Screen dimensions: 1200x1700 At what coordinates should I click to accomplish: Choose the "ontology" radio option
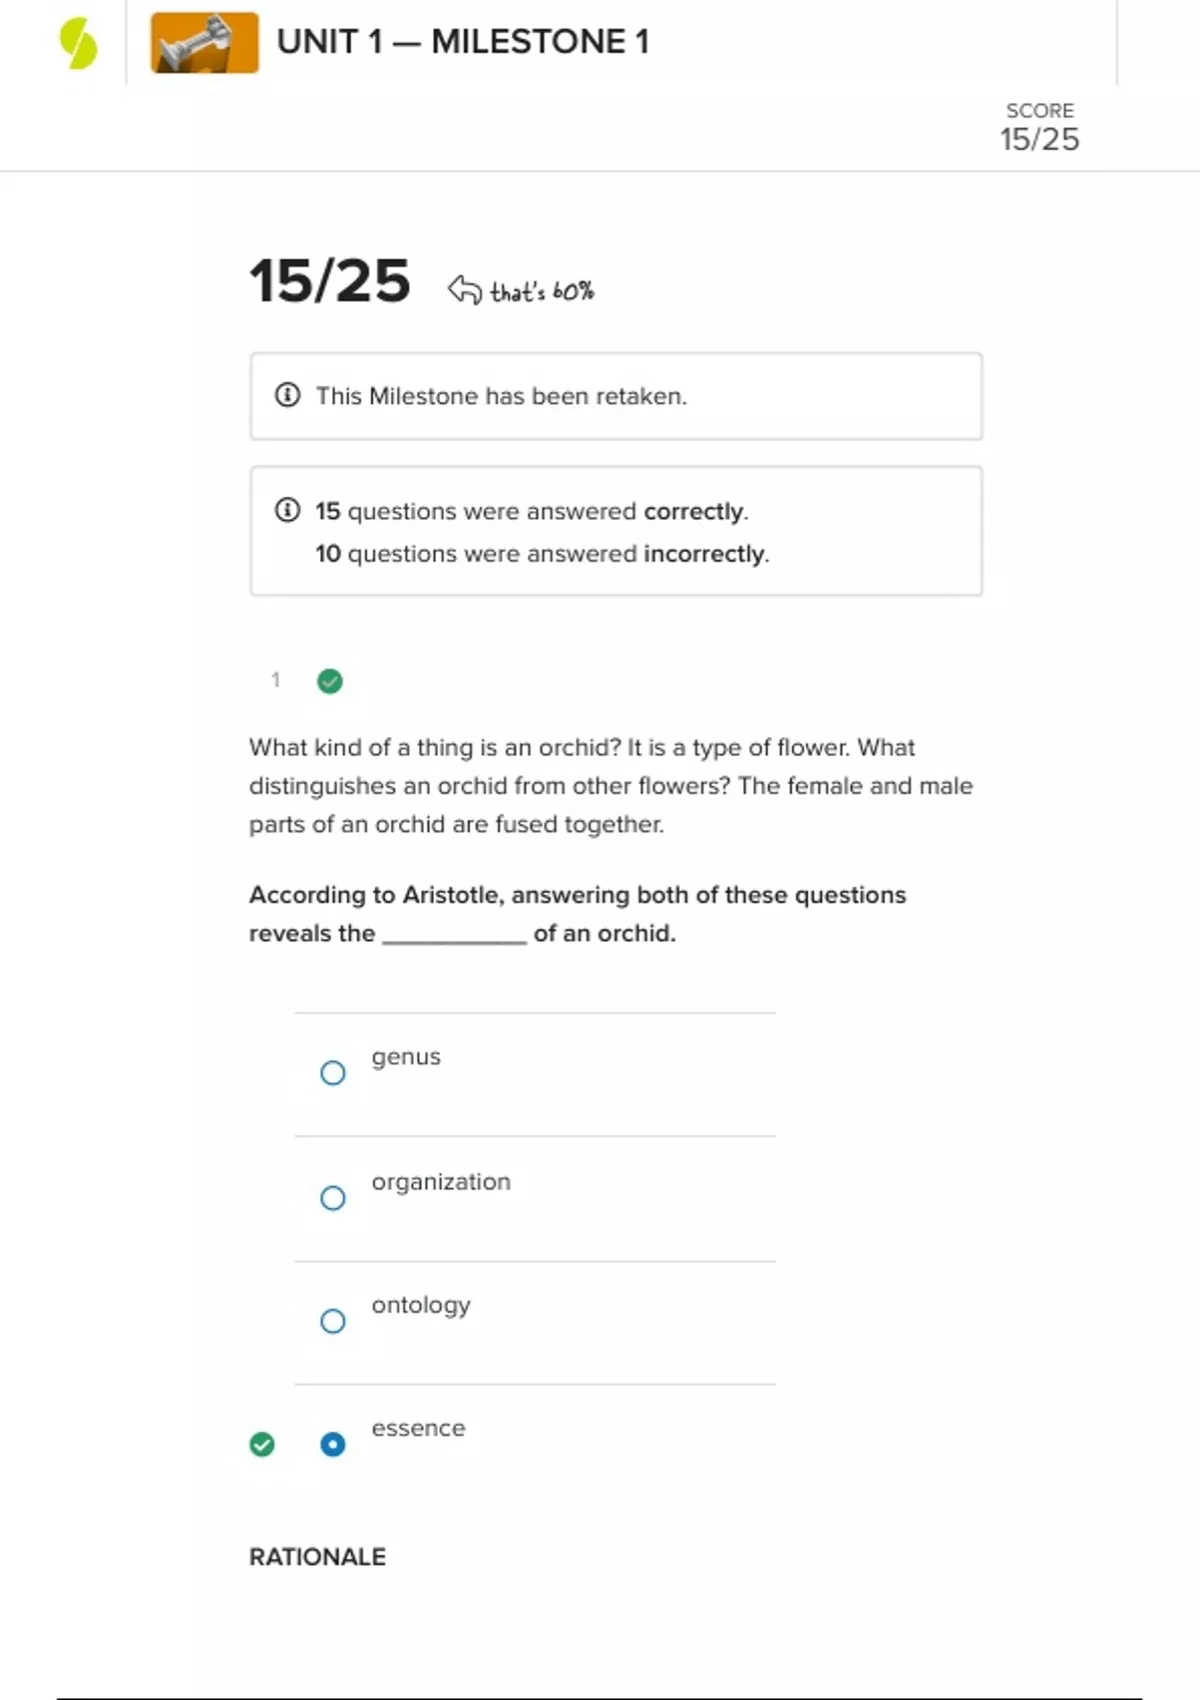[x=333, y=1321]
